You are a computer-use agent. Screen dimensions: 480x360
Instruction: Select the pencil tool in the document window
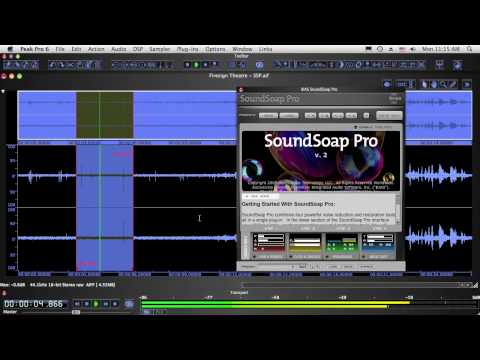coord(452,84)
